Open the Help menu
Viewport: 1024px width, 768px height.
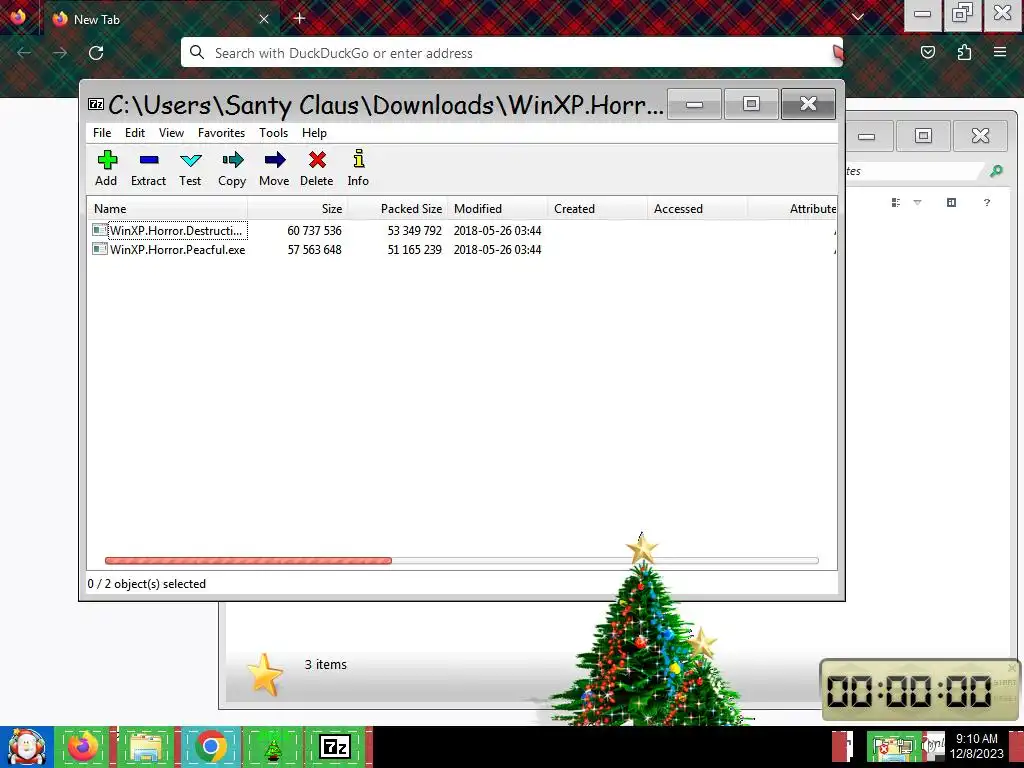click(x=314, y=133)
